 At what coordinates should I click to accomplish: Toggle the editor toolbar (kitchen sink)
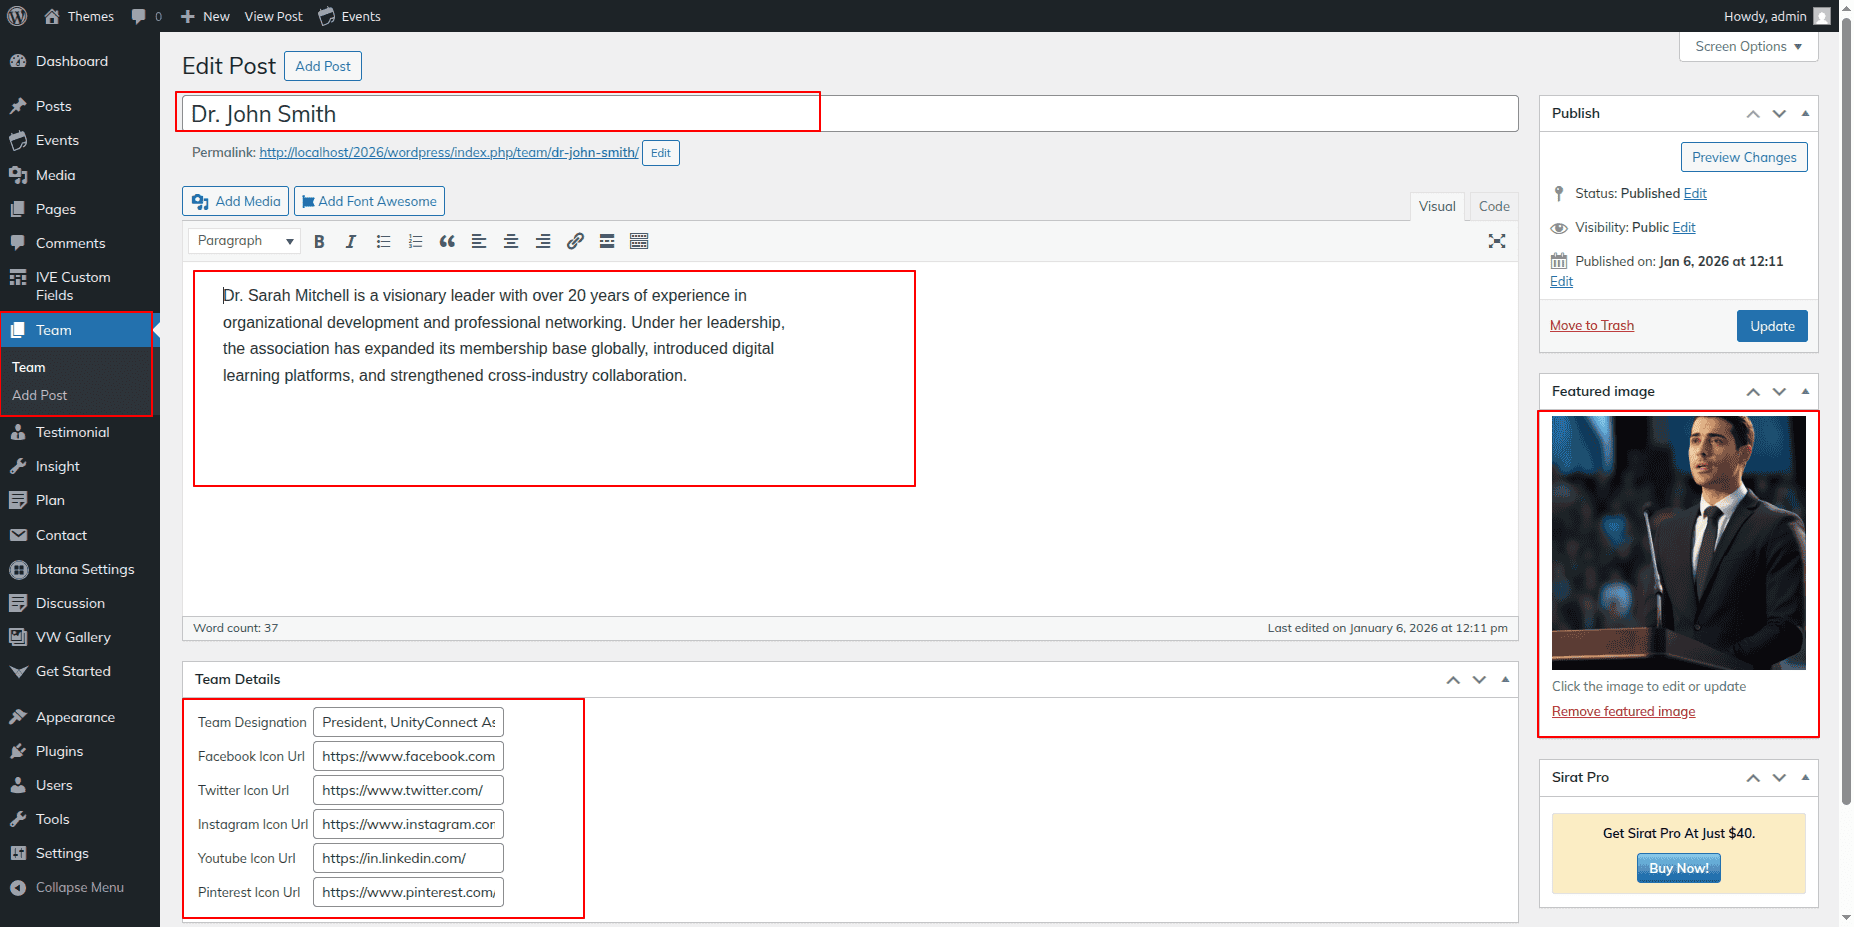(639, 242)
